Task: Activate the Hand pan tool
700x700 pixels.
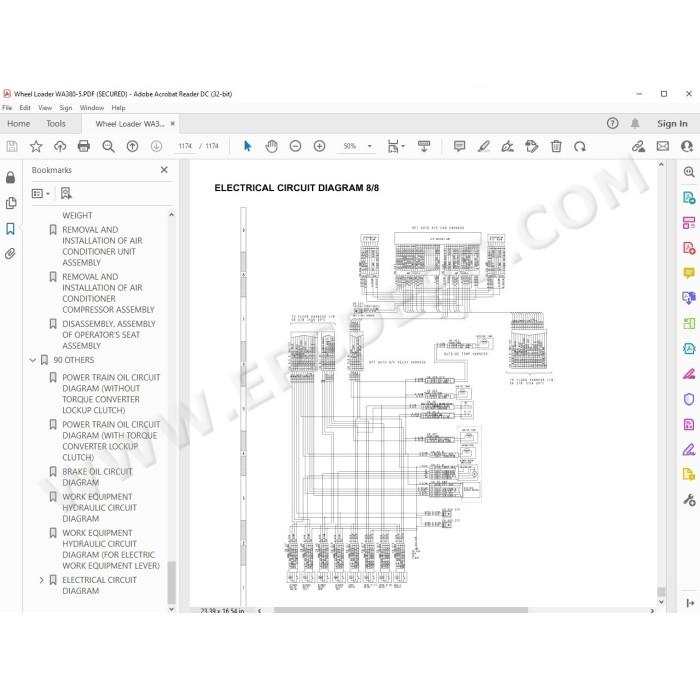Action: pos(271,146)
